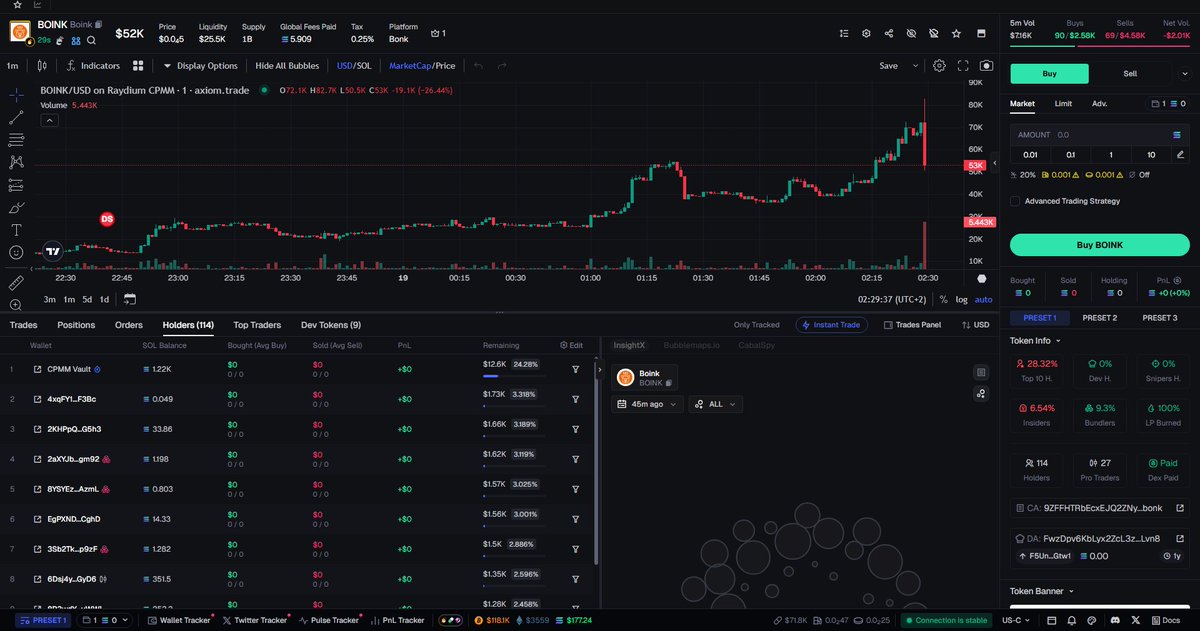1200x631 pixels.
Task: Select the pattern drawing tool
Action: 16,162
